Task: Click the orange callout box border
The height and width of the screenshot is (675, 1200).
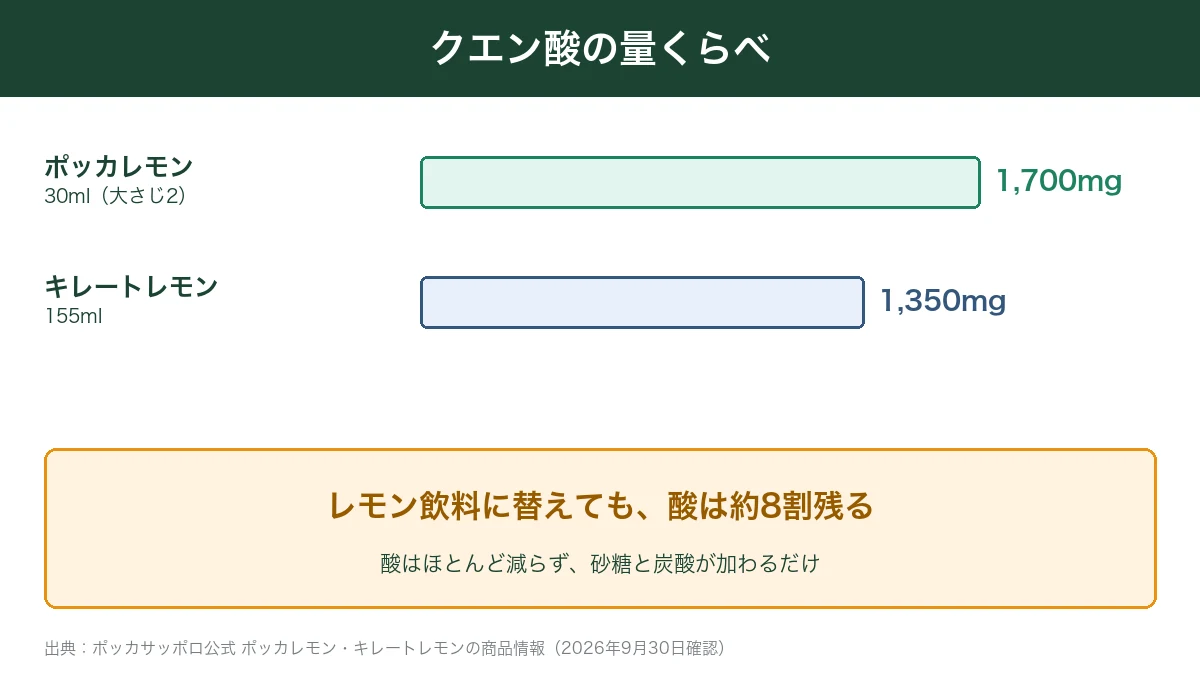Action: point(600,450)
